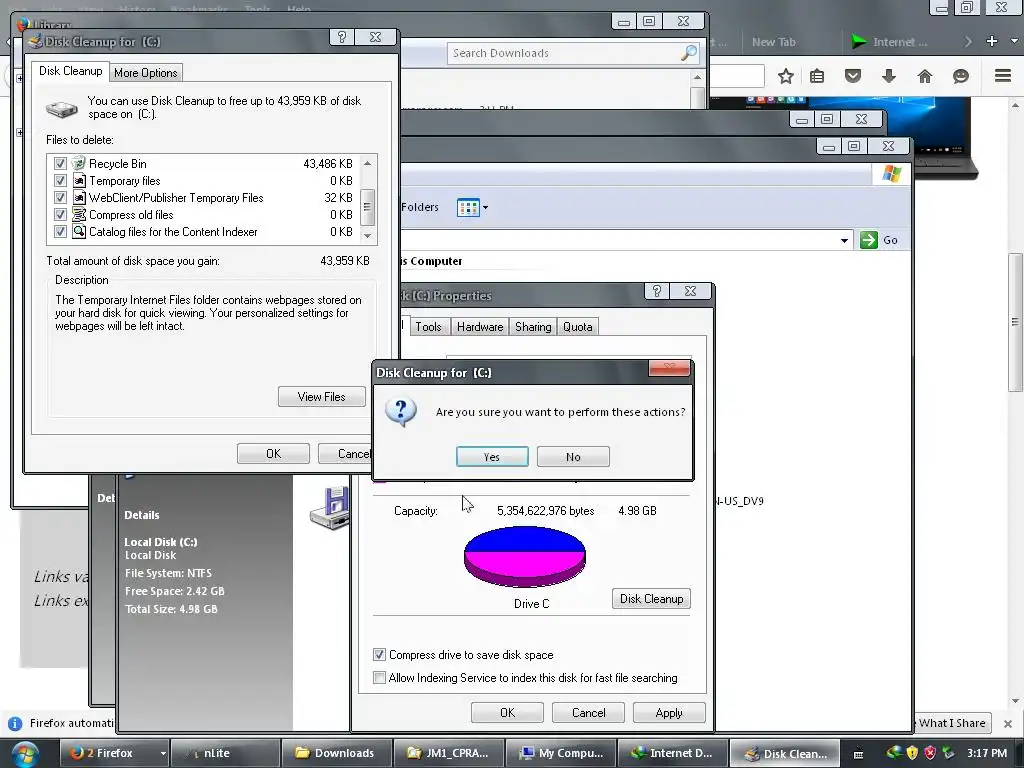This screenshot has height=768, width=1024.
Task: Uncheck Catalog files for the Content Indexer
Action: tap(60, 232)
